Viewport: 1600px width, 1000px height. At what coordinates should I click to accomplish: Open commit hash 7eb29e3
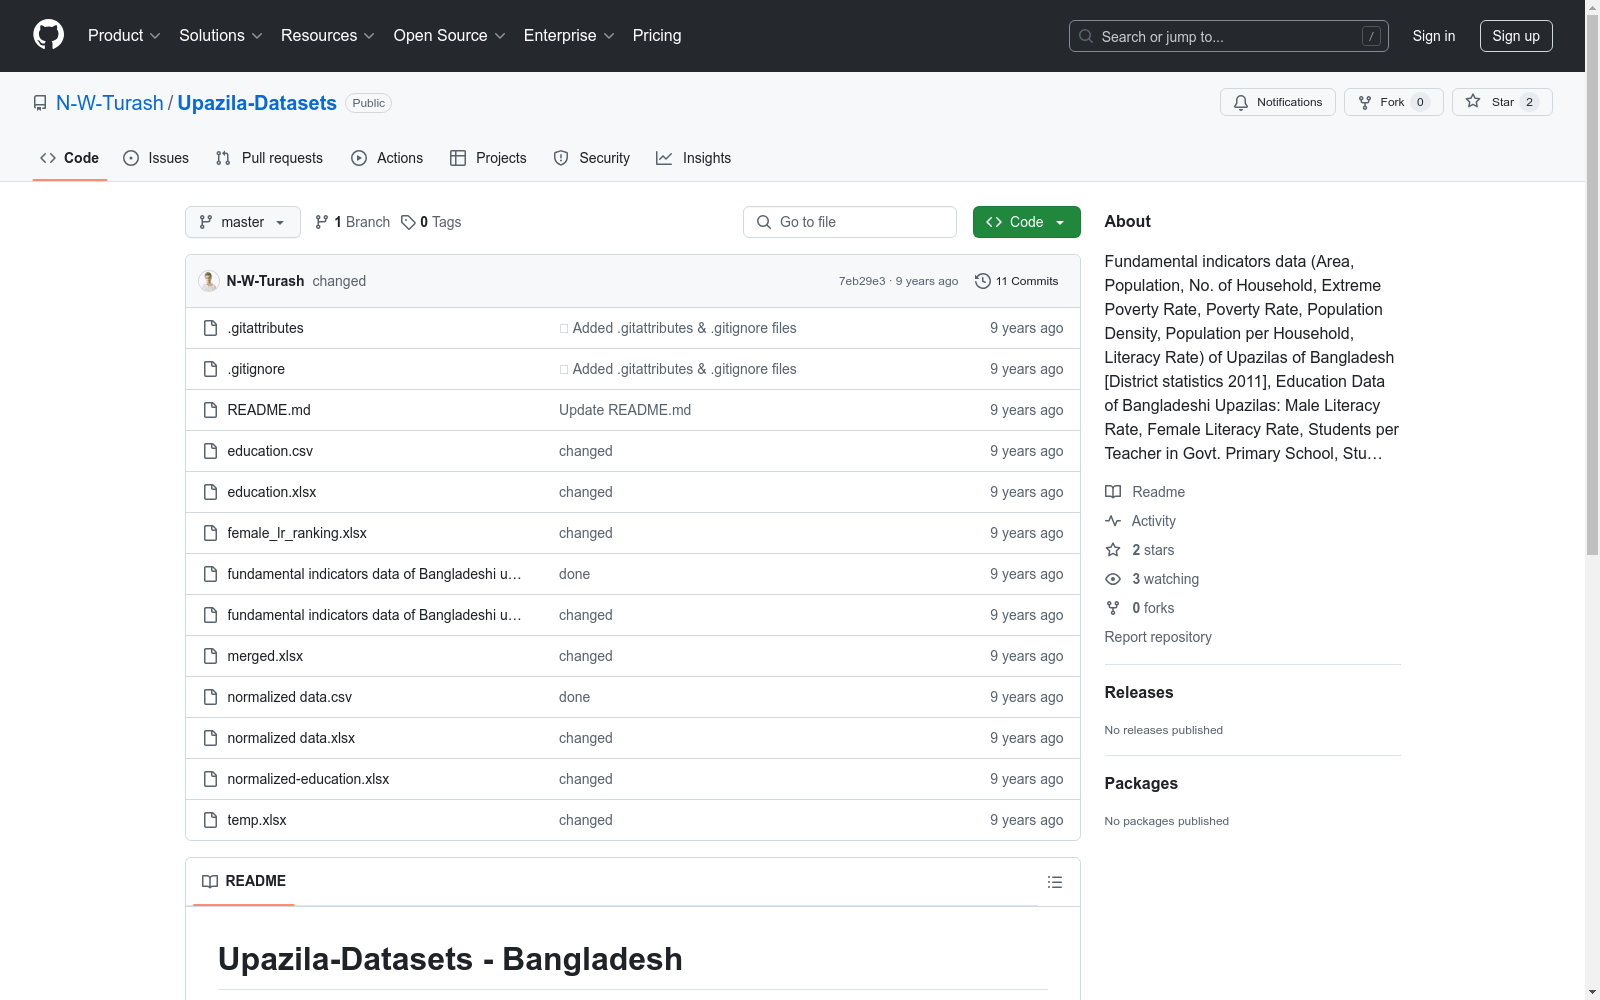[862, 281]
